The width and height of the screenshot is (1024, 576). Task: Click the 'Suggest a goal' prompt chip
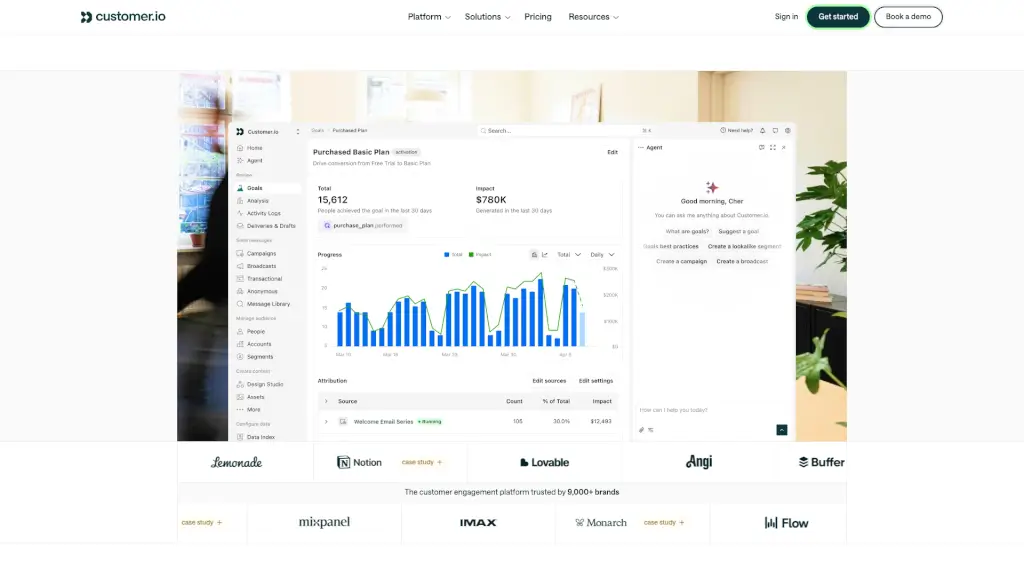tap(739, 231)
